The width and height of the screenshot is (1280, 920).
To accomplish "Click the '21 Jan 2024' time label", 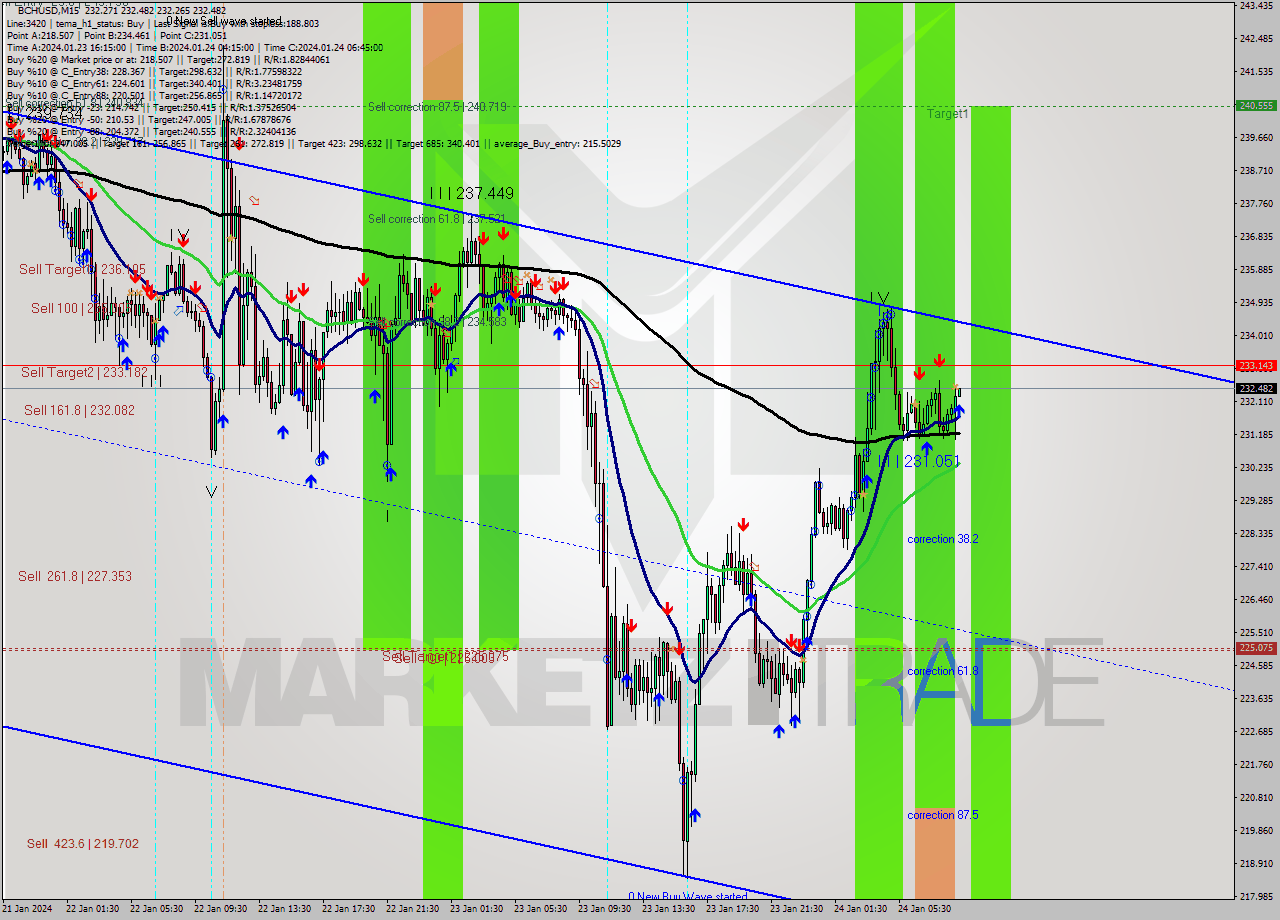I will tap(29, 909).
